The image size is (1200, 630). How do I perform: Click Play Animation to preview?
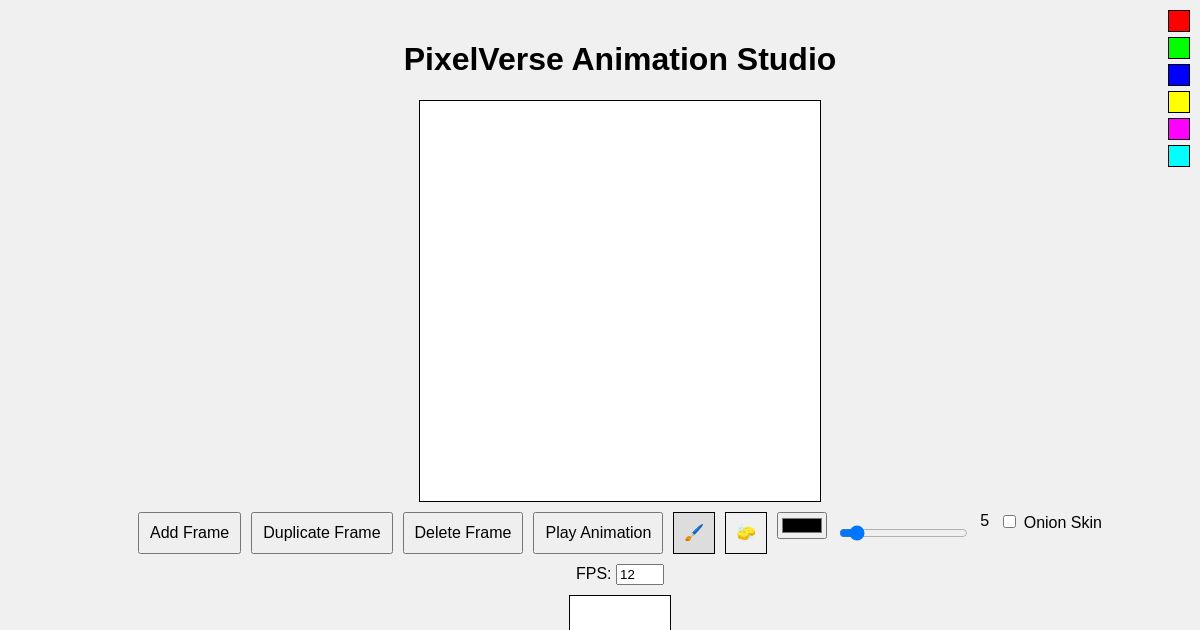coord(598,533)
